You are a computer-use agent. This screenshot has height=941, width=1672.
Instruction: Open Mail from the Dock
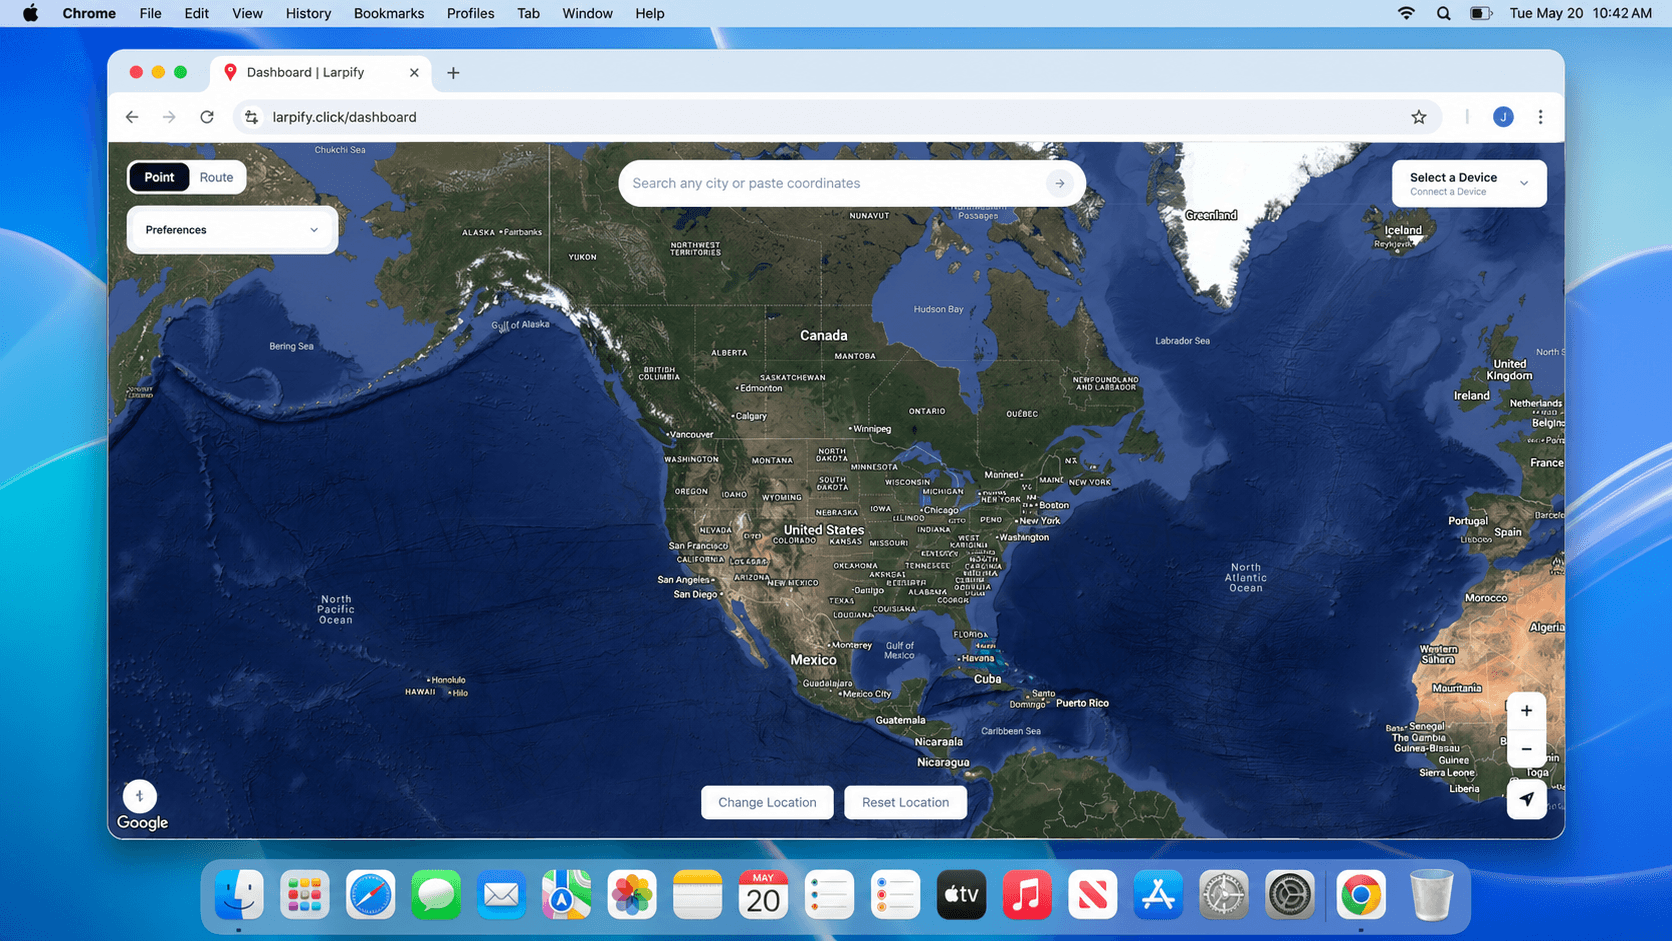(501, 894)
